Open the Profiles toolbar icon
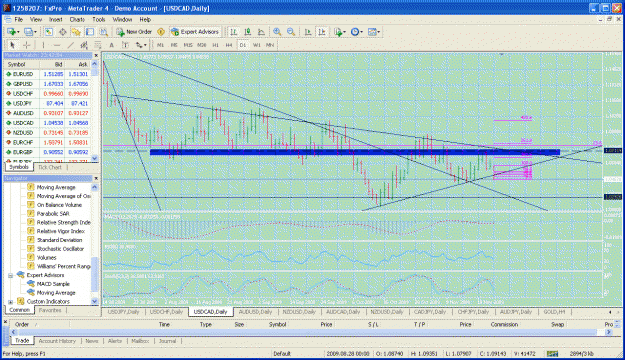Screen dimensions: 625x360 30,32
